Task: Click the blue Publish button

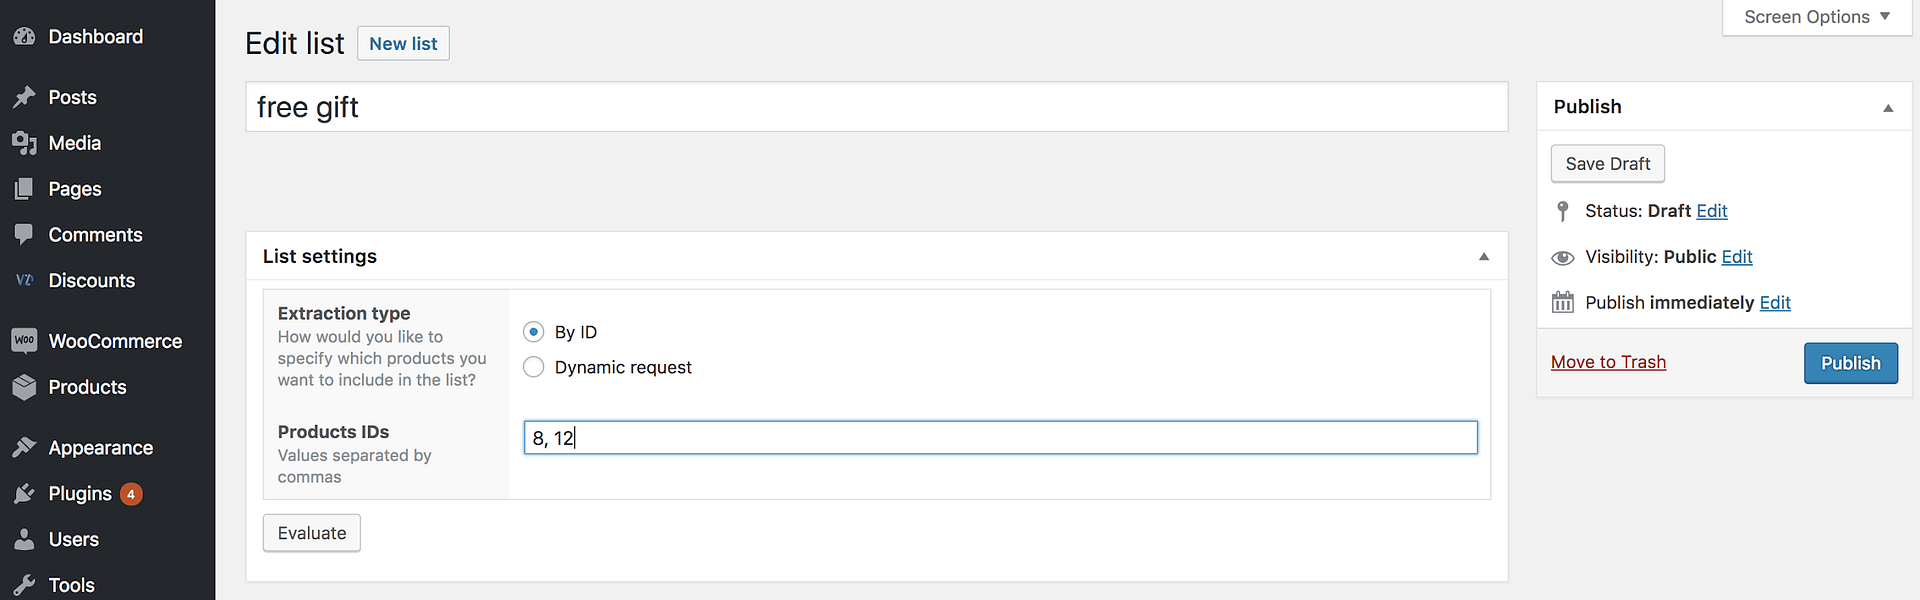Action: 1850,363
